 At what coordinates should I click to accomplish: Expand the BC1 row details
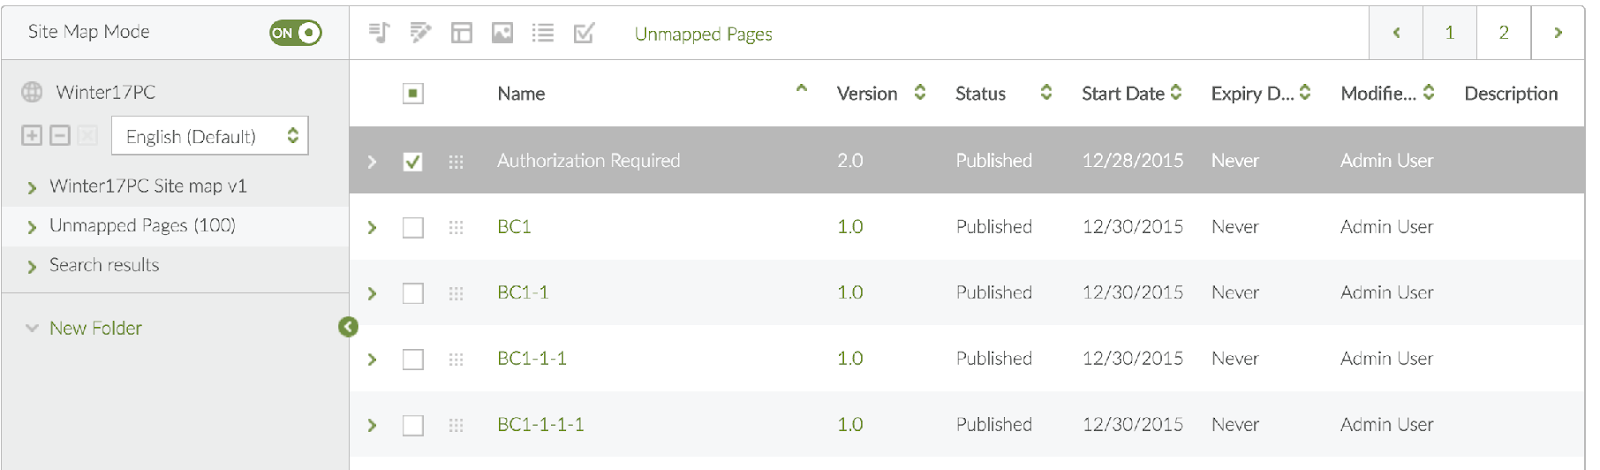pyautogui.click(x=372, y=228)
